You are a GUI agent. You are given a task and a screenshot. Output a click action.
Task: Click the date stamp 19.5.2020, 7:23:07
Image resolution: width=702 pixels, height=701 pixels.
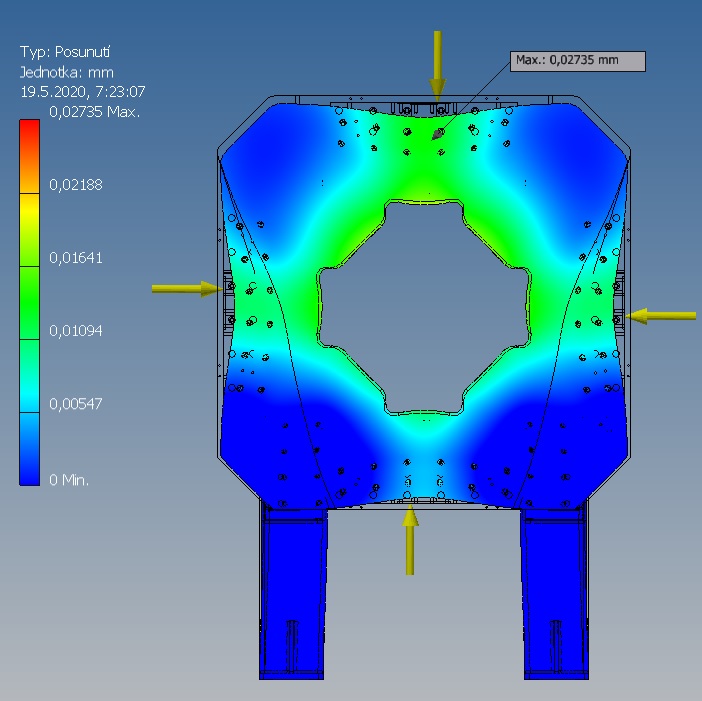(x=83, y=92)
